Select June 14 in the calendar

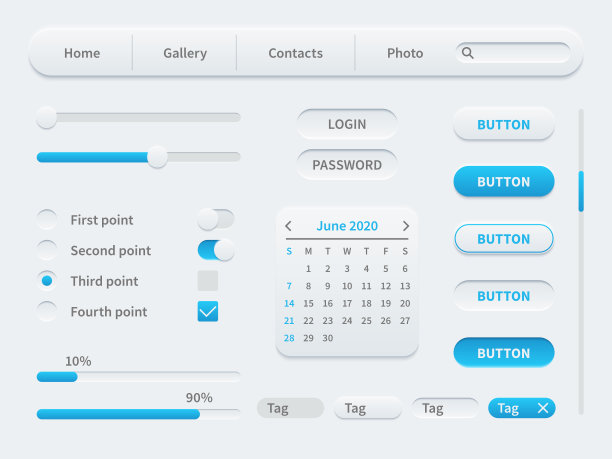click(x=289, y=303)
